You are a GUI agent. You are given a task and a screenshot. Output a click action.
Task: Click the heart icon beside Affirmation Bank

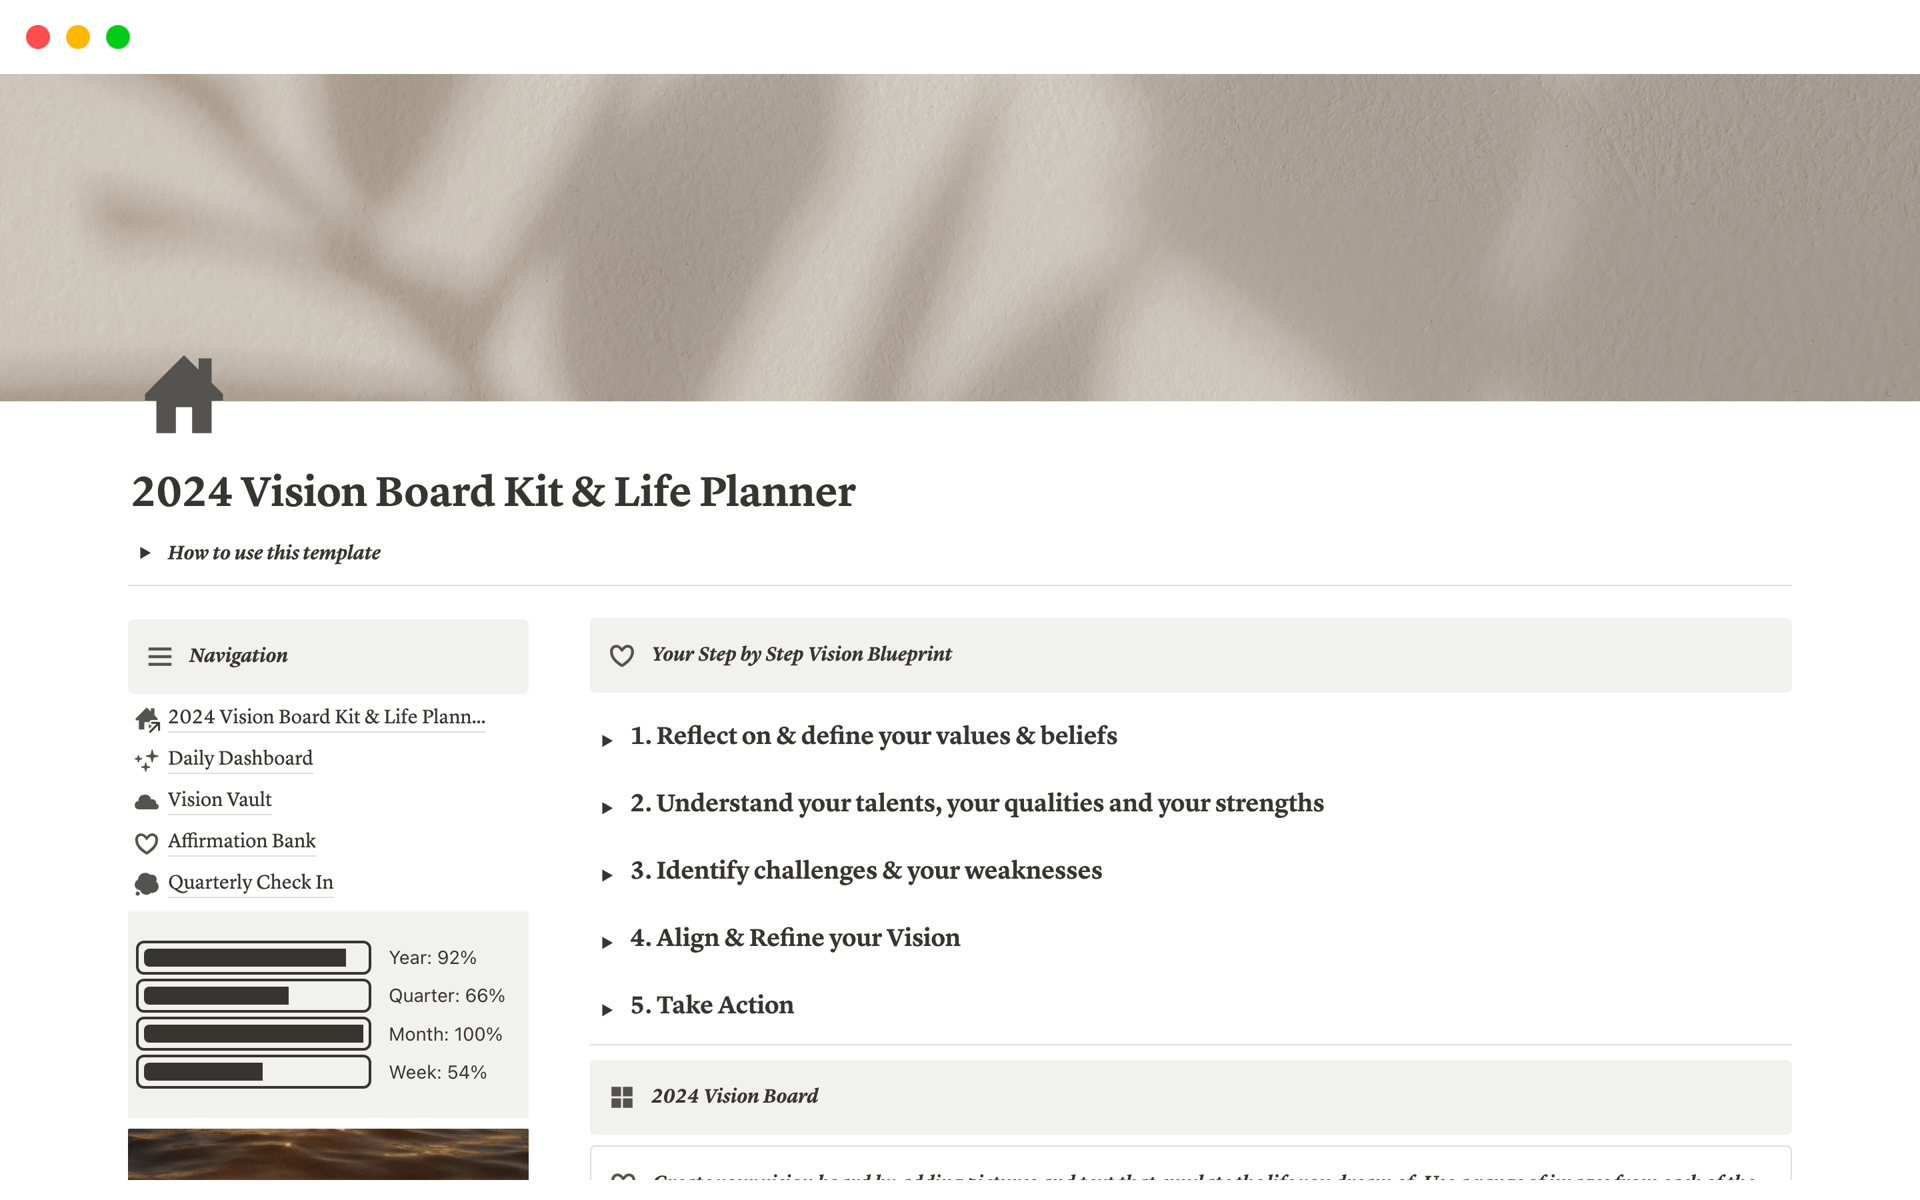(146, 842)
